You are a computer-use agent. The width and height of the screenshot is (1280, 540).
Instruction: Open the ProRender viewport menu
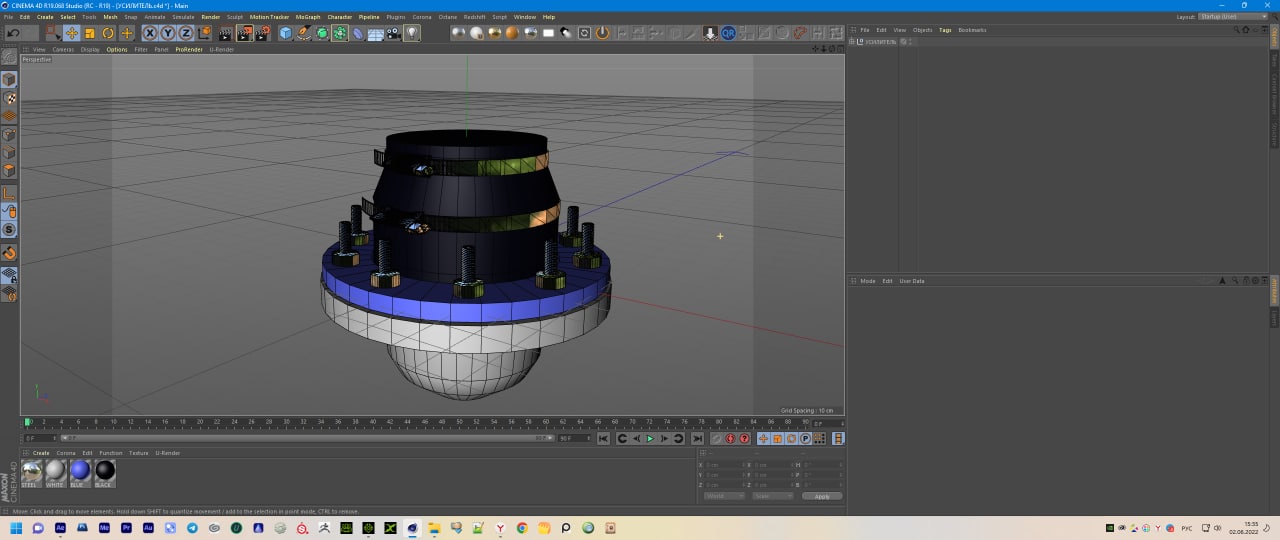[x=187, y=49]
